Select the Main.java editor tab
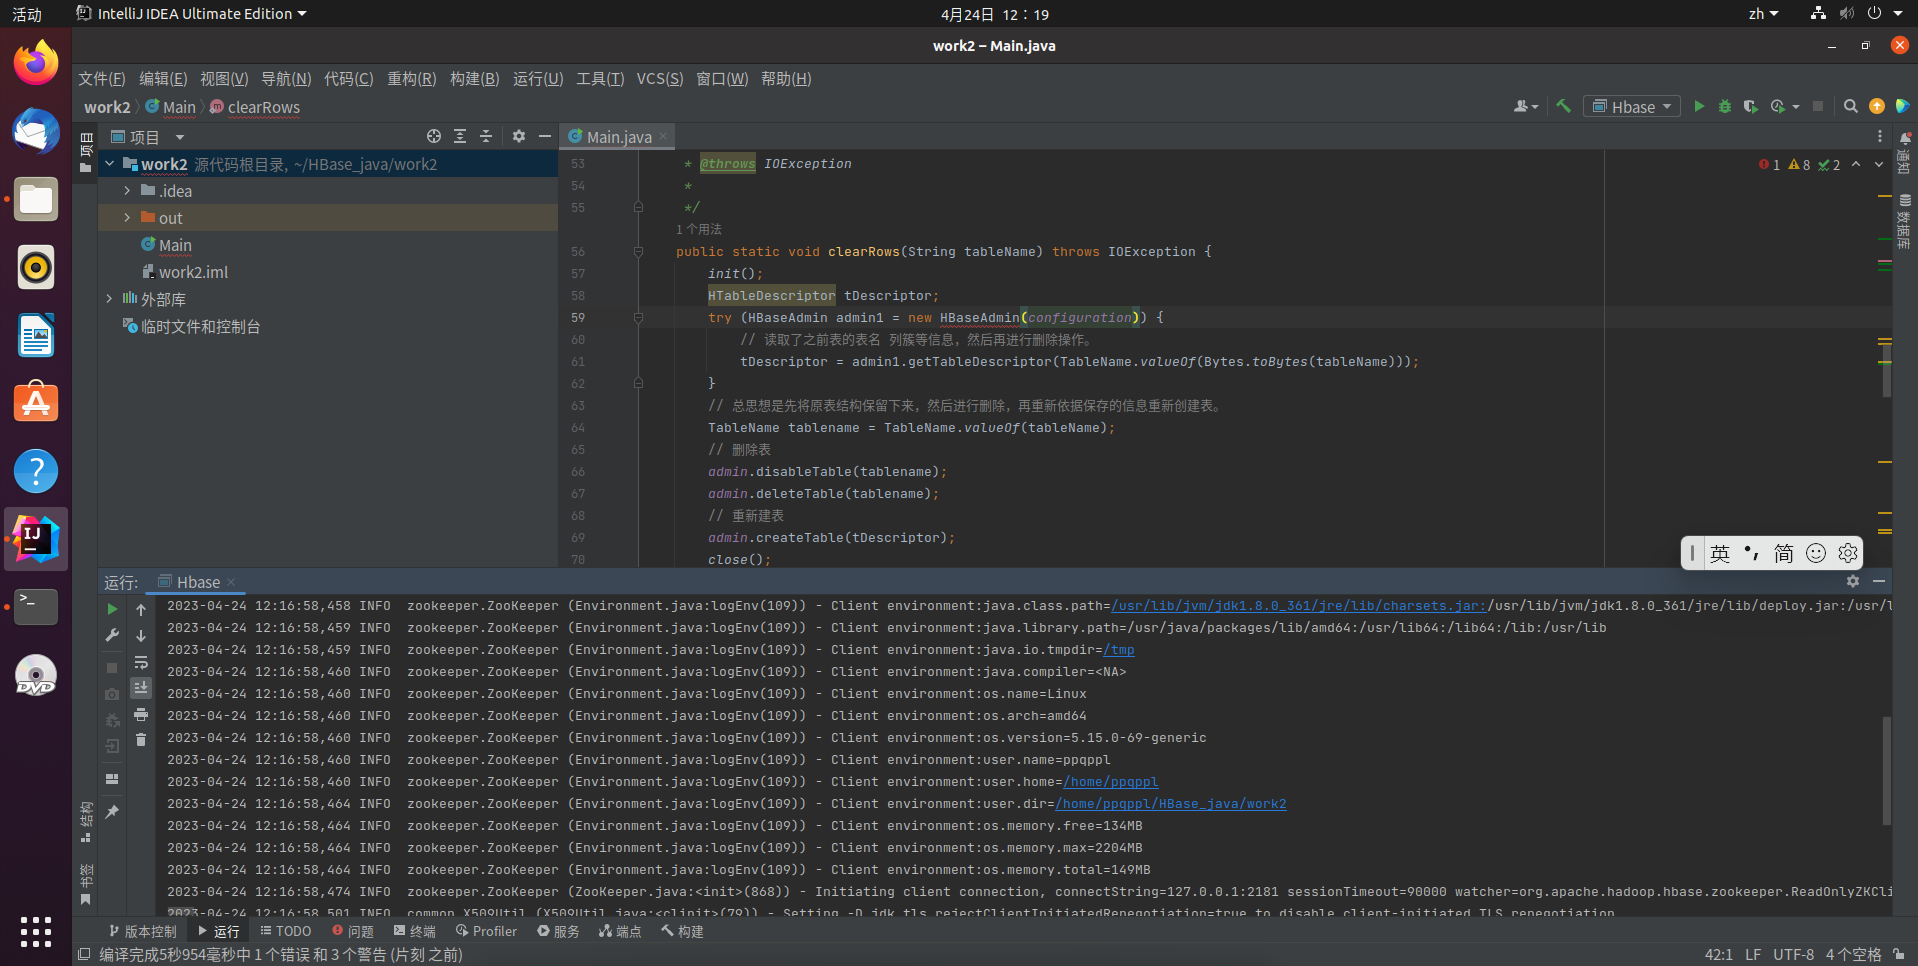The height and width of the screenshot is (966, 1918). tap(619, 136)
